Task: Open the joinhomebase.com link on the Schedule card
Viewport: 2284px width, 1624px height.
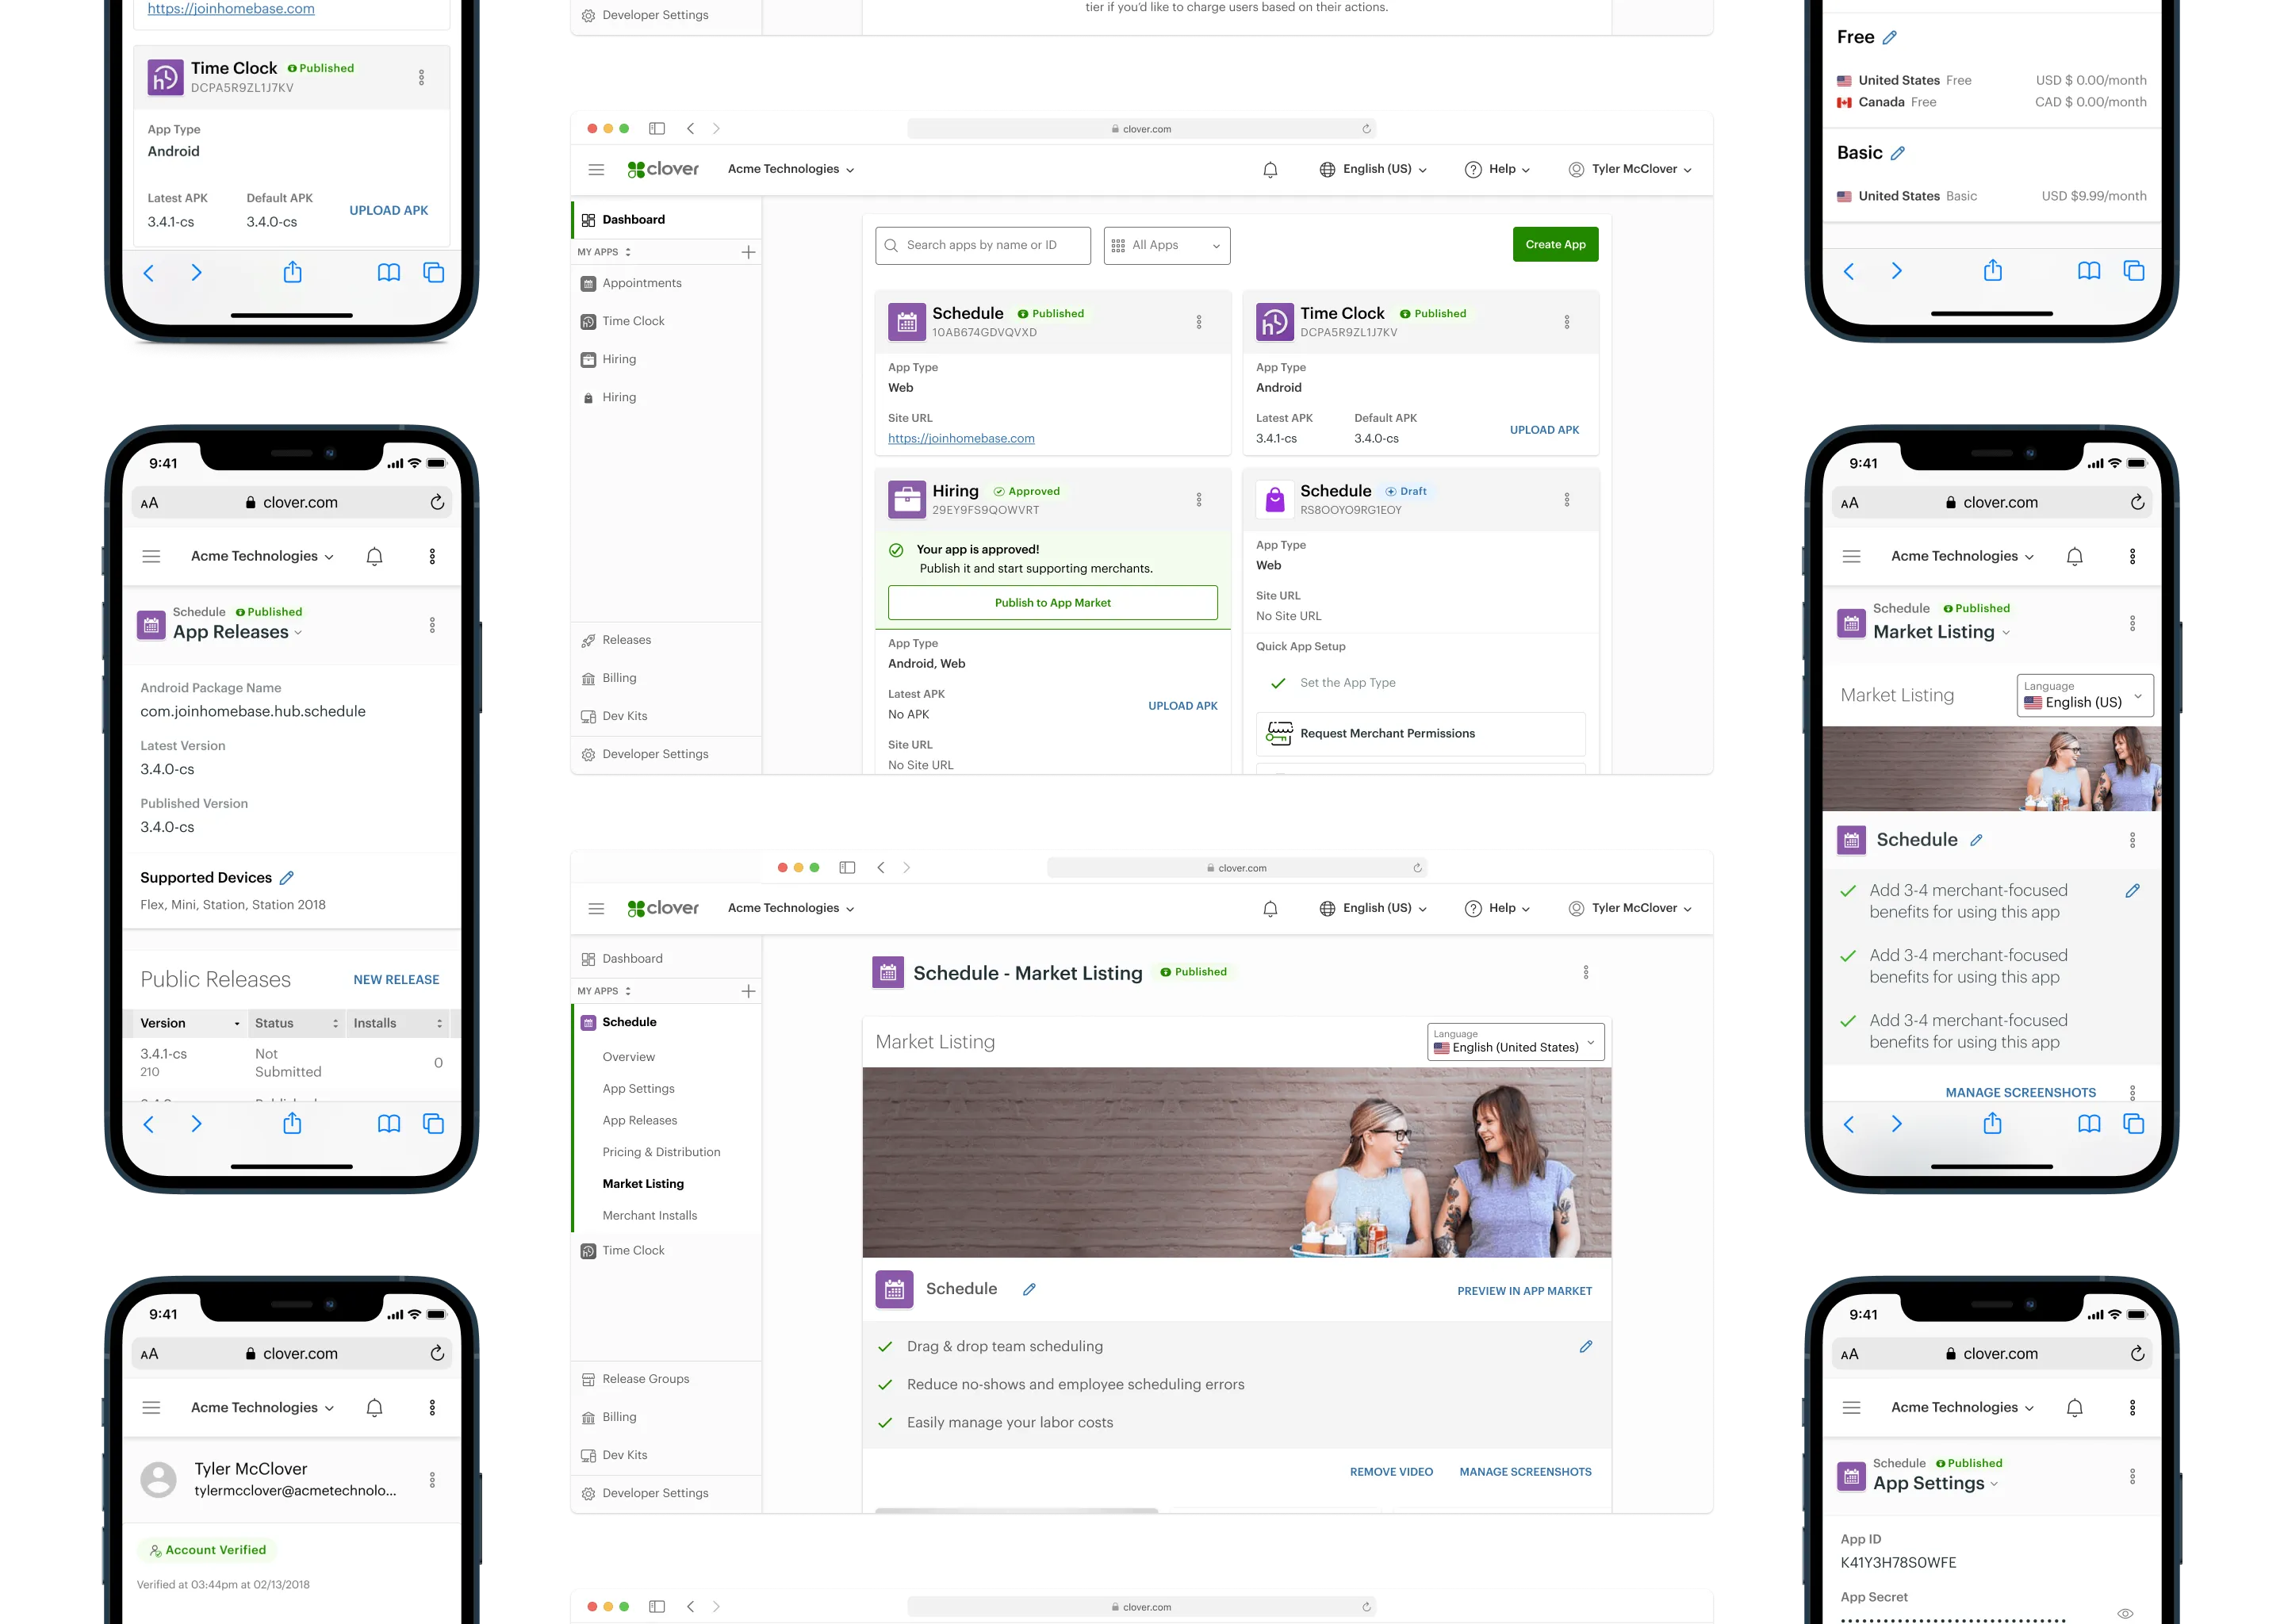Action: [961, 438]
